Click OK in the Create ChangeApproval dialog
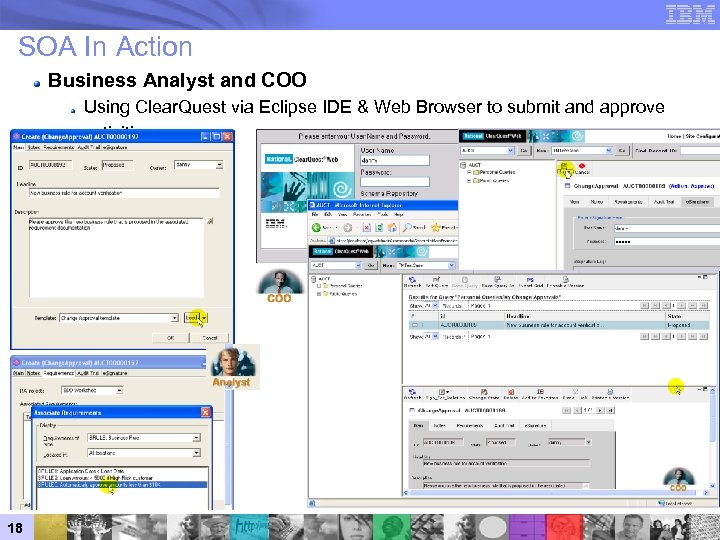The image size is (720, 540). pos(170,338)
